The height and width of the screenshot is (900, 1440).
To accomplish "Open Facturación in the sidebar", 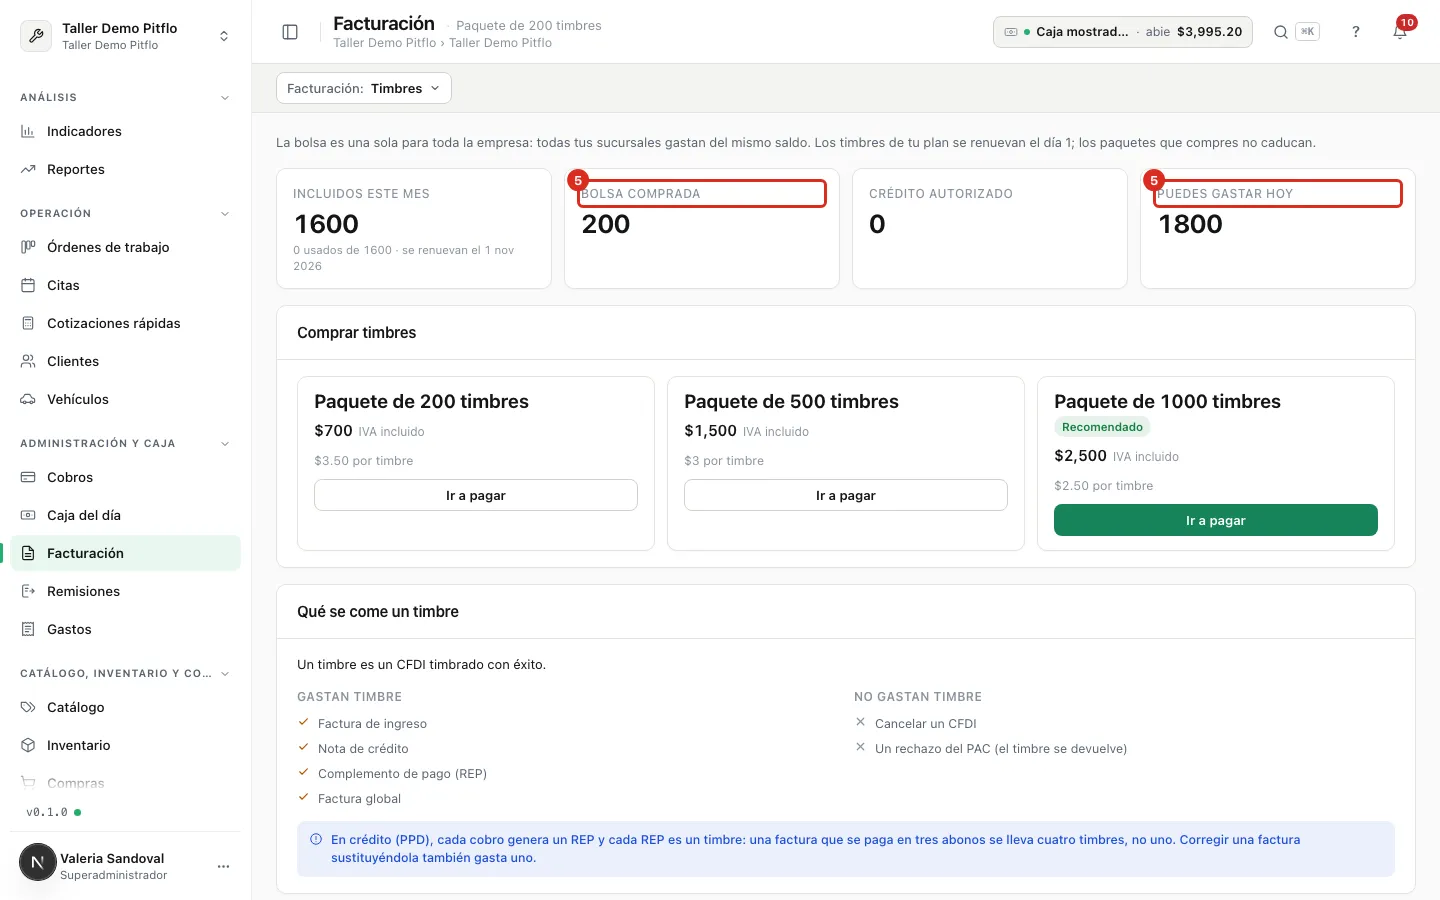I will pyautogui.click(x=126, y=553).
